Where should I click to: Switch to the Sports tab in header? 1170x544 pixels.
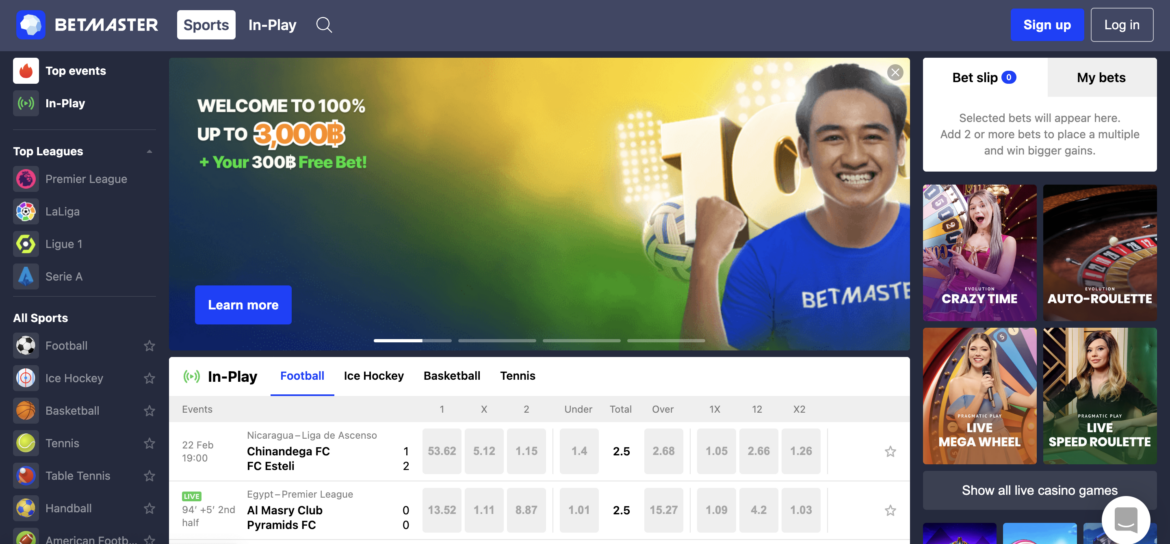click(206, 25)
